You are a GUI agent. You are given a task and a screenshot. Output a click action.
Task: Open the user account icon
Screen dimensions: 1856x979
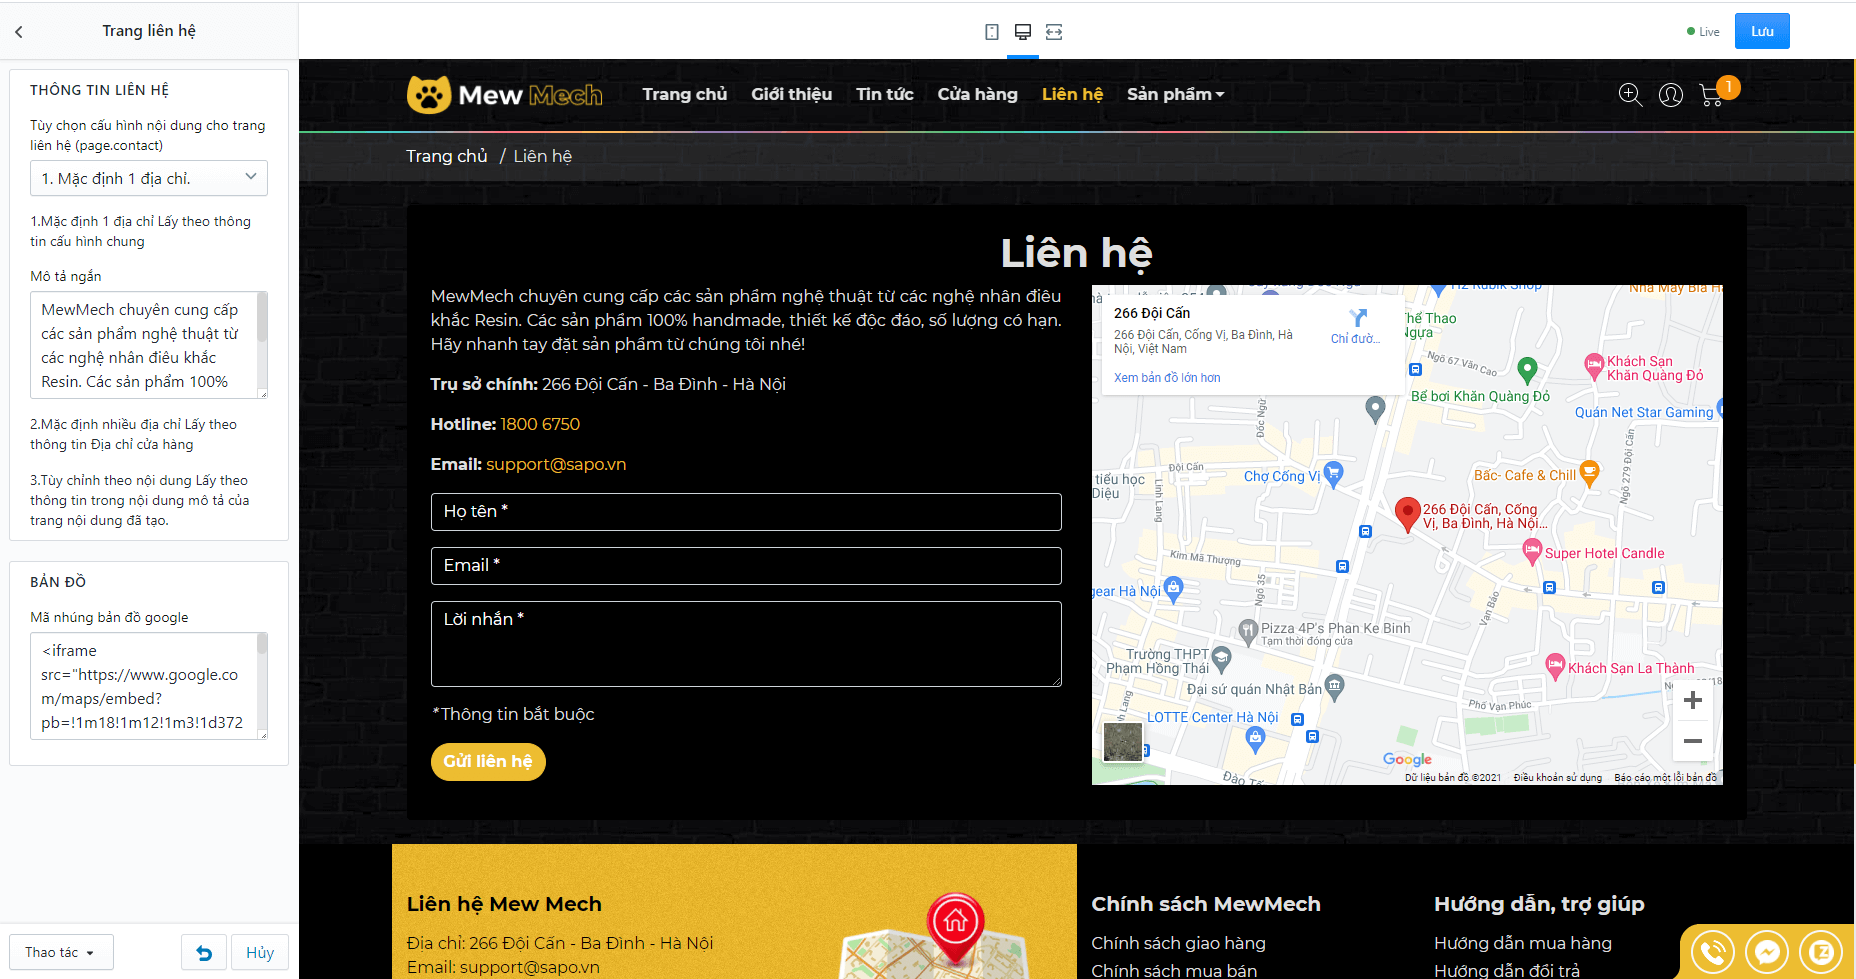tap(1671, 95)
